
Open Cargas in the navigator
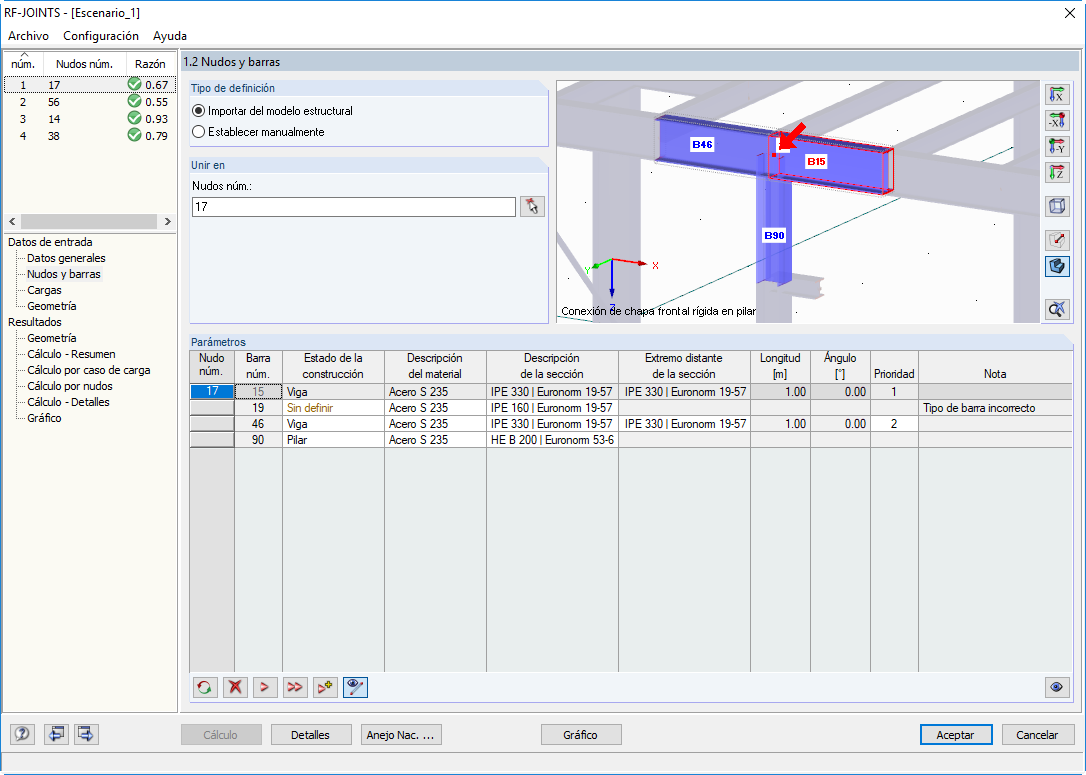click(x=44, y=290)
